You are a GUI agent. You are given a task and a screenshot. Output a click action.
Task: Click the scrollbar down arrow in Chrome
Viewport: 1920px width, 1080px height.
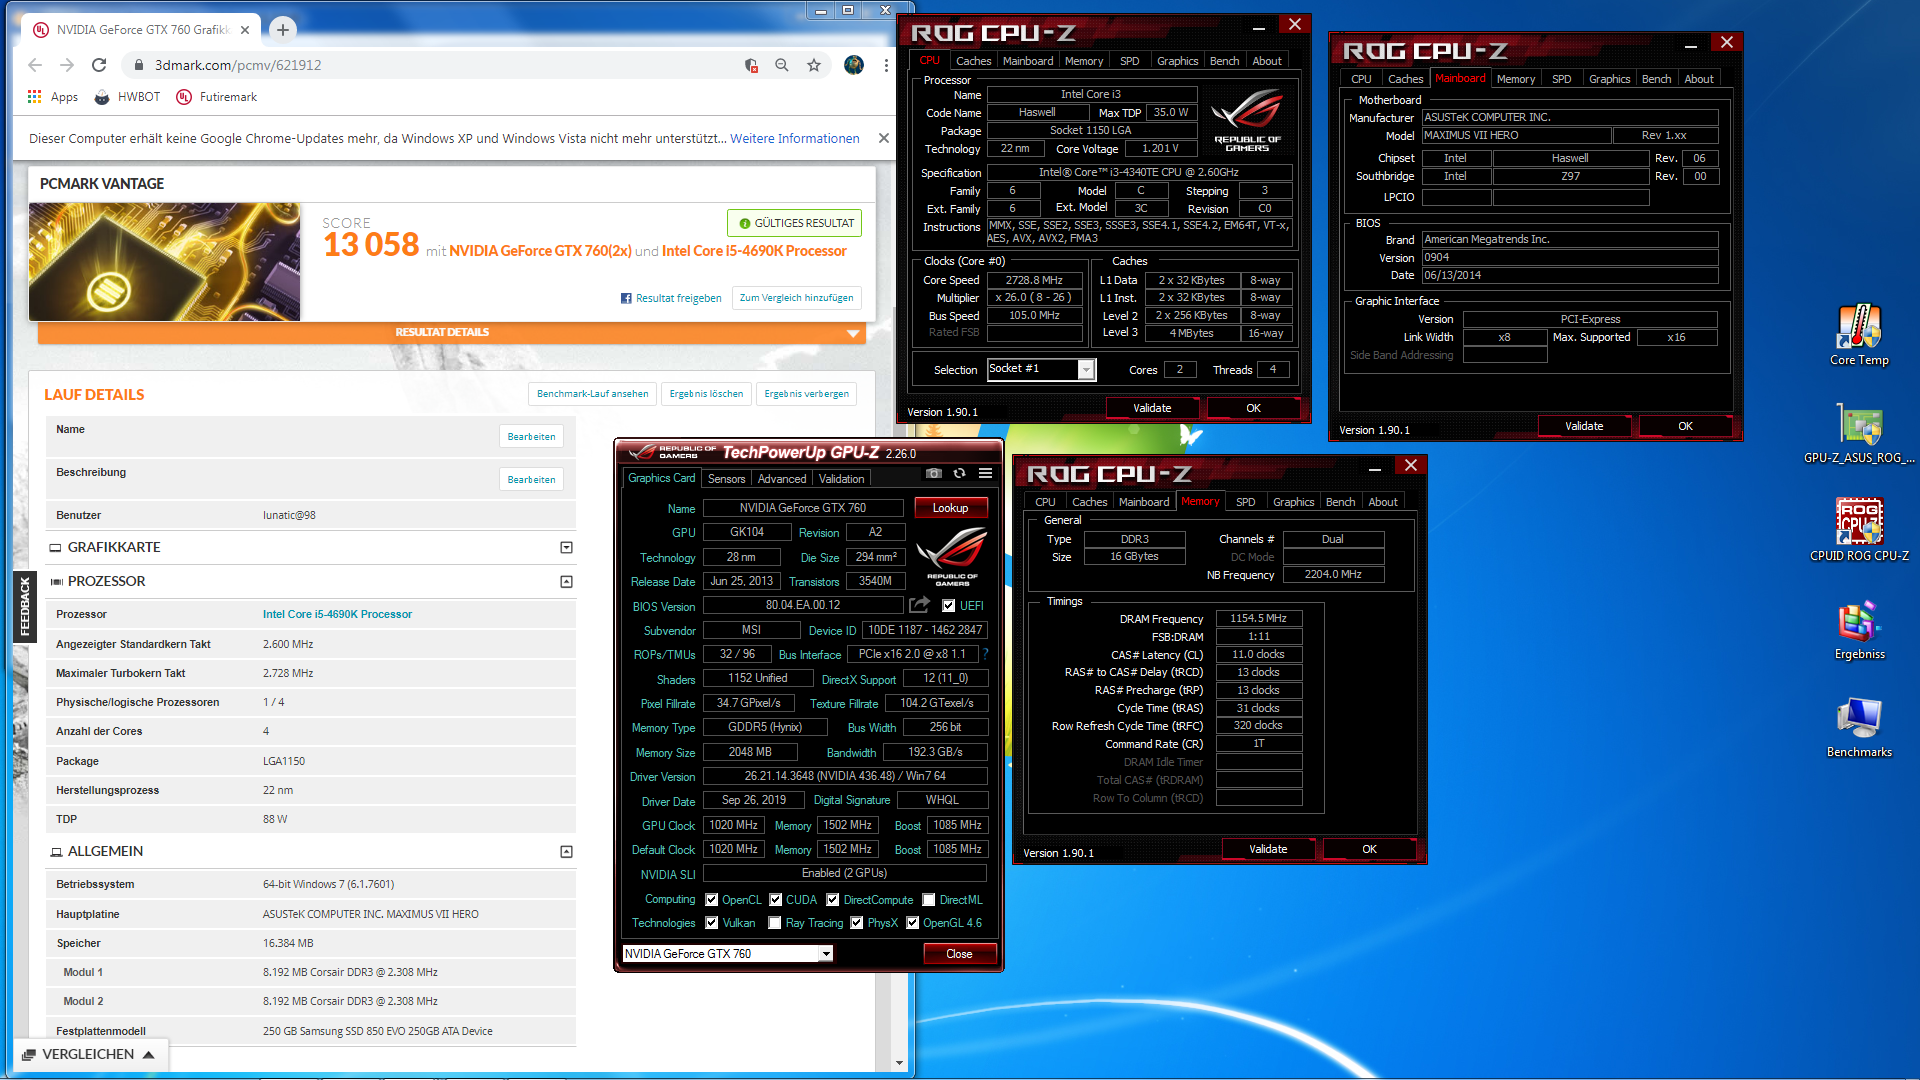900,1064
